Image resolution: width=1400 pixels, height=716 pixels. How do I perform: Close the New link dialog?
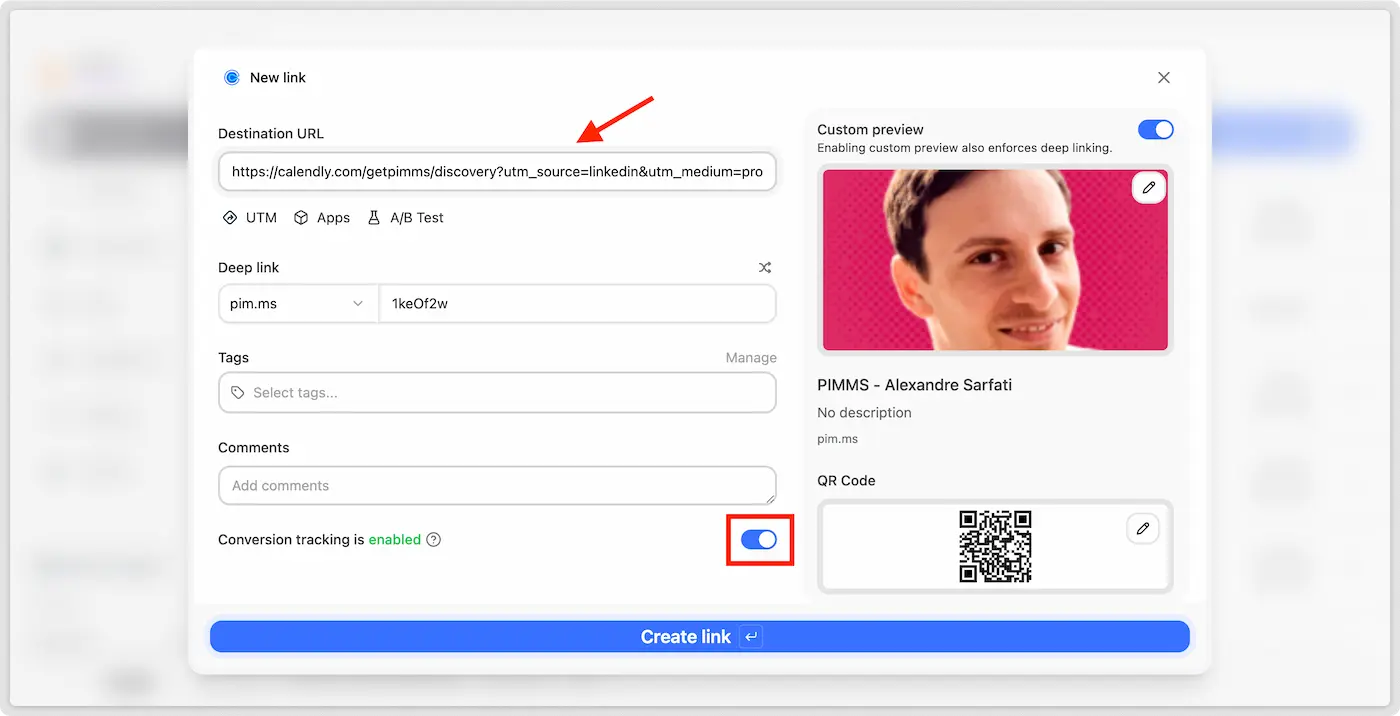coord(1163,78)
